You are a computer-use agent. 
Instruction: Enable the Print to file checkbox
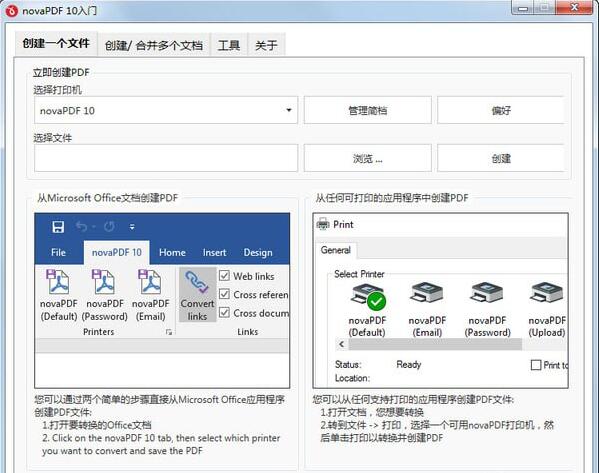point(536,365)
